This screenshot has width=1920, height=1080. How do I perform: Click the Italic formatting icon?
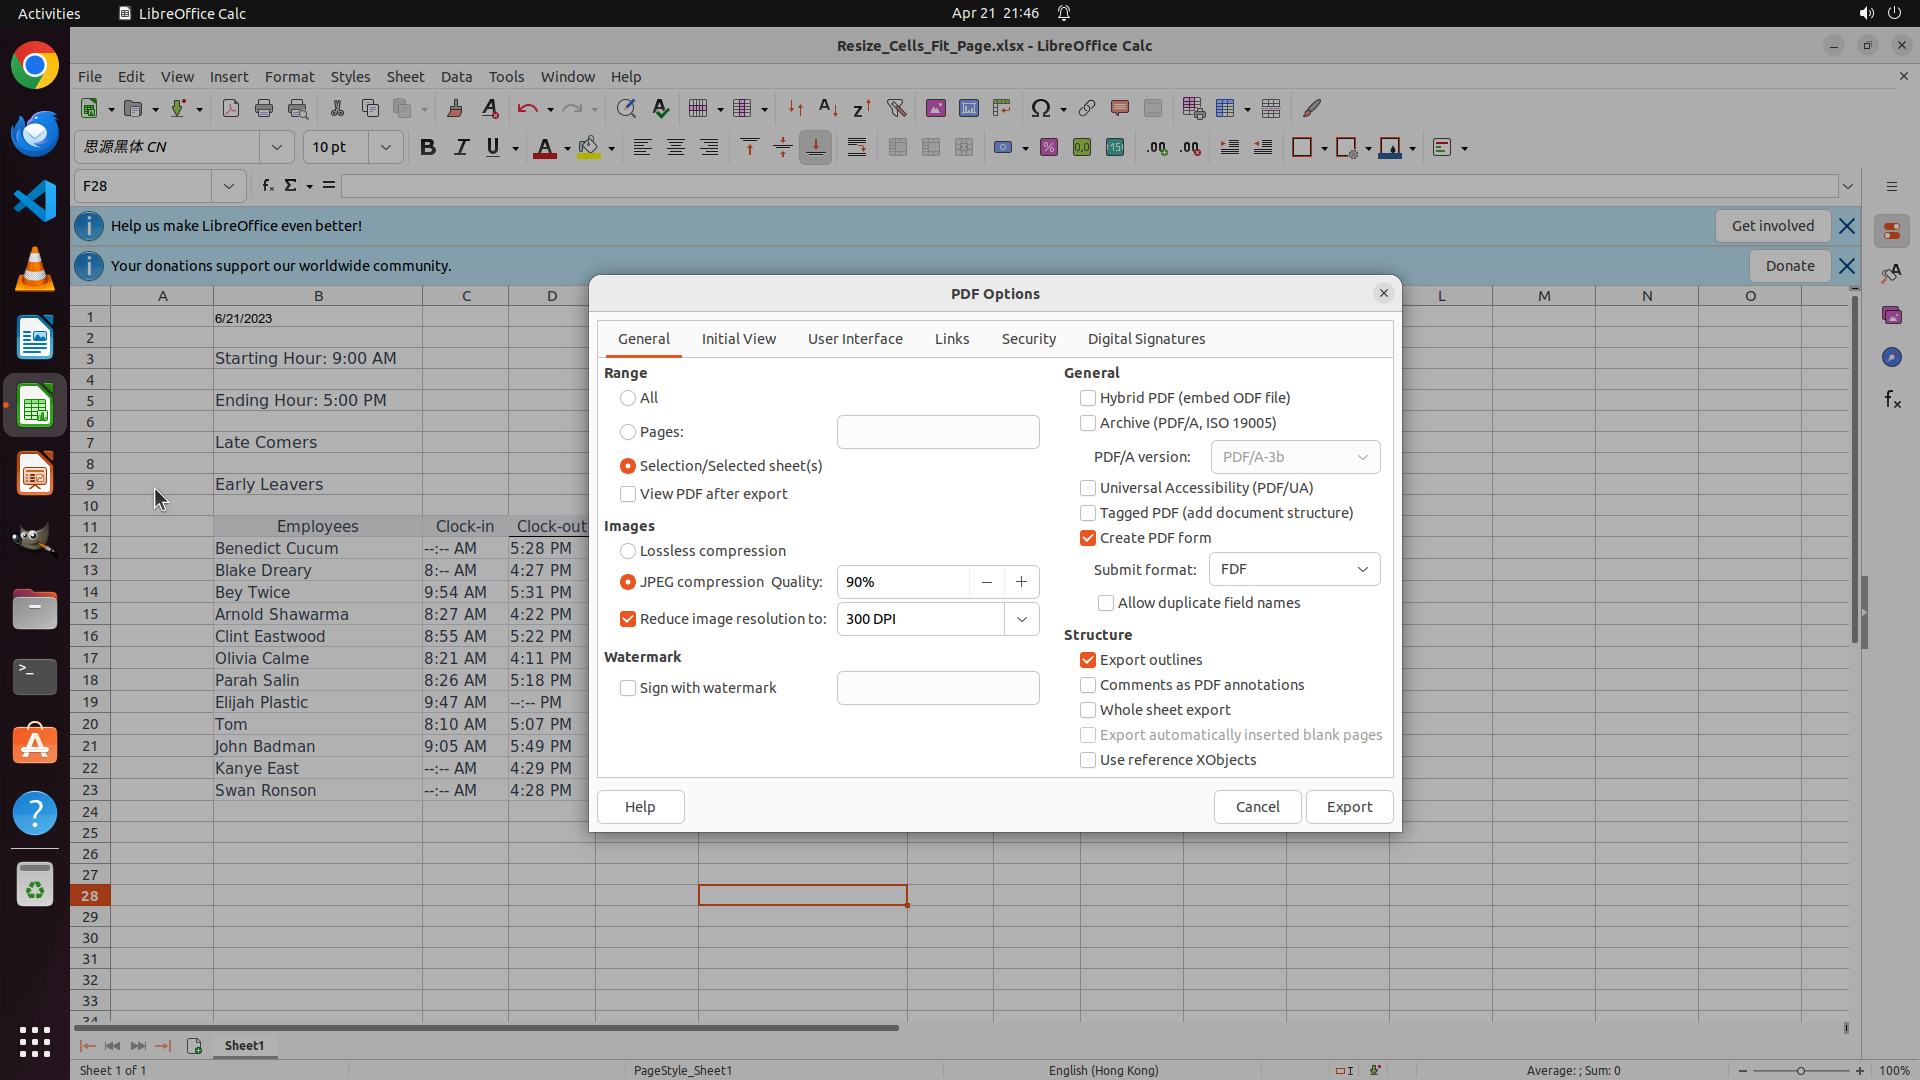coord(461,148)
